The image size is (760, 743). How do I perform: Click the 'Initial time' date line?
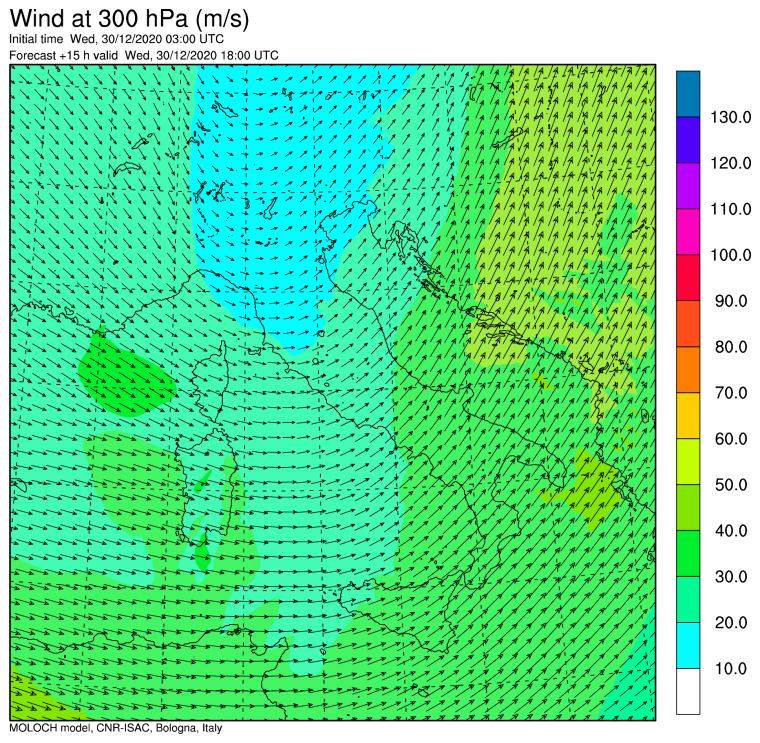[x=116, y=39]
